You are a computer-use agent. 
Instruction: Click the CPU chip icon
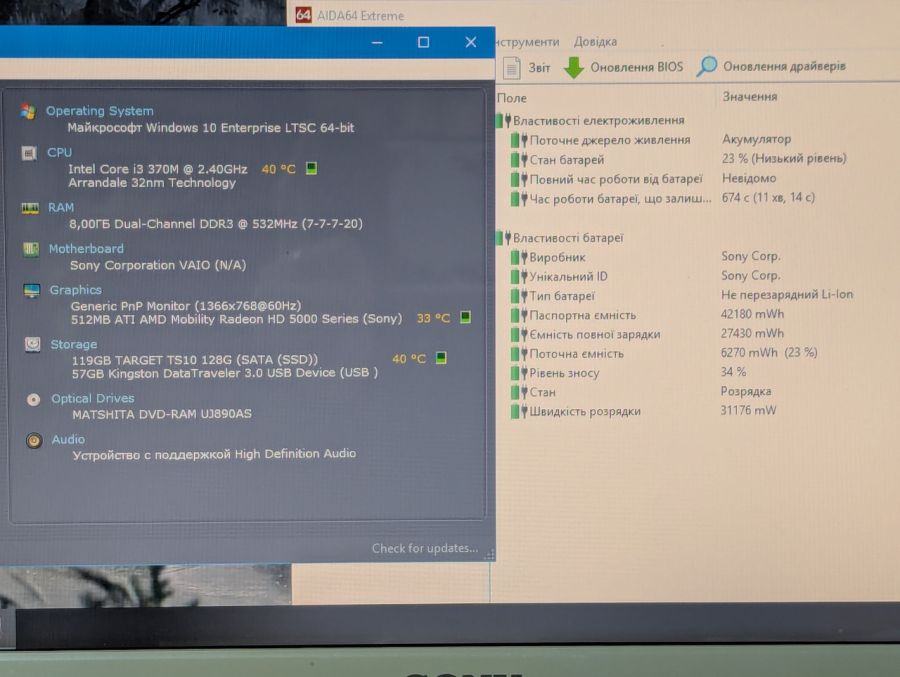[x=29, y=153]
